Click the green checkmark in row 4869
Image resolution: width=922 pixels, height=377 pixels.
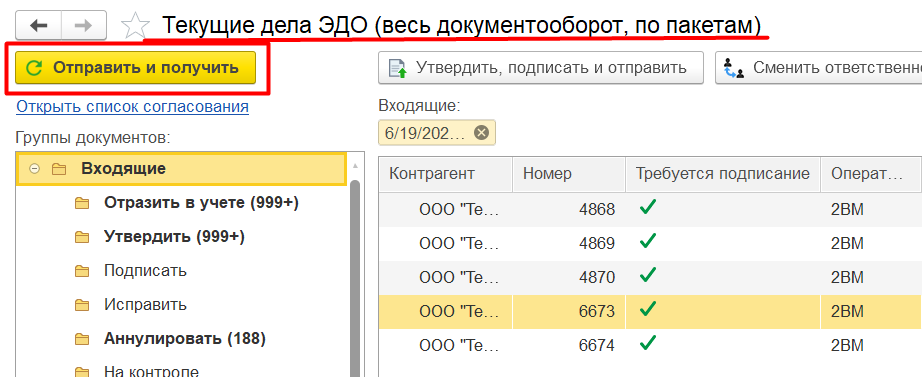pyautogui.click(x=647, y=241)
